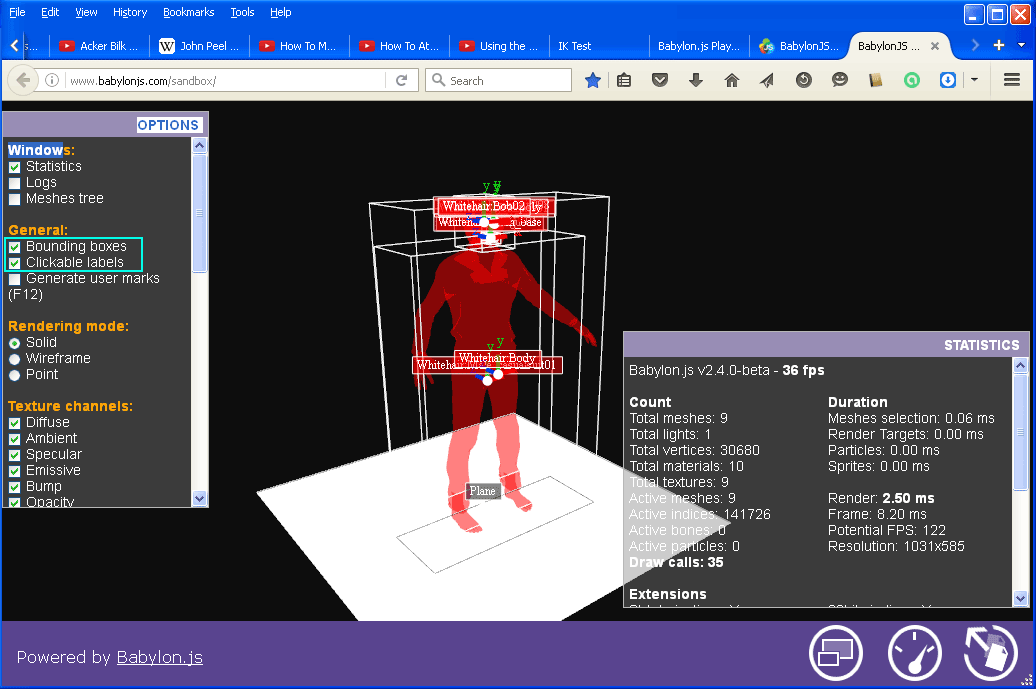The image size is (1036, 689).
Task: Open the View menu
Action: pyautogui.click(x=86, y=12)
